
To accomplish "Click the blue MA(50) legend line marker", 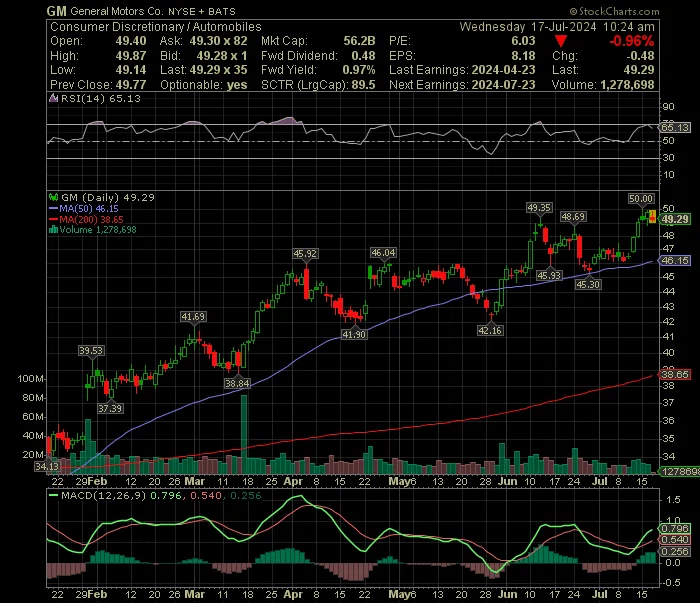I will pos(54,208).
